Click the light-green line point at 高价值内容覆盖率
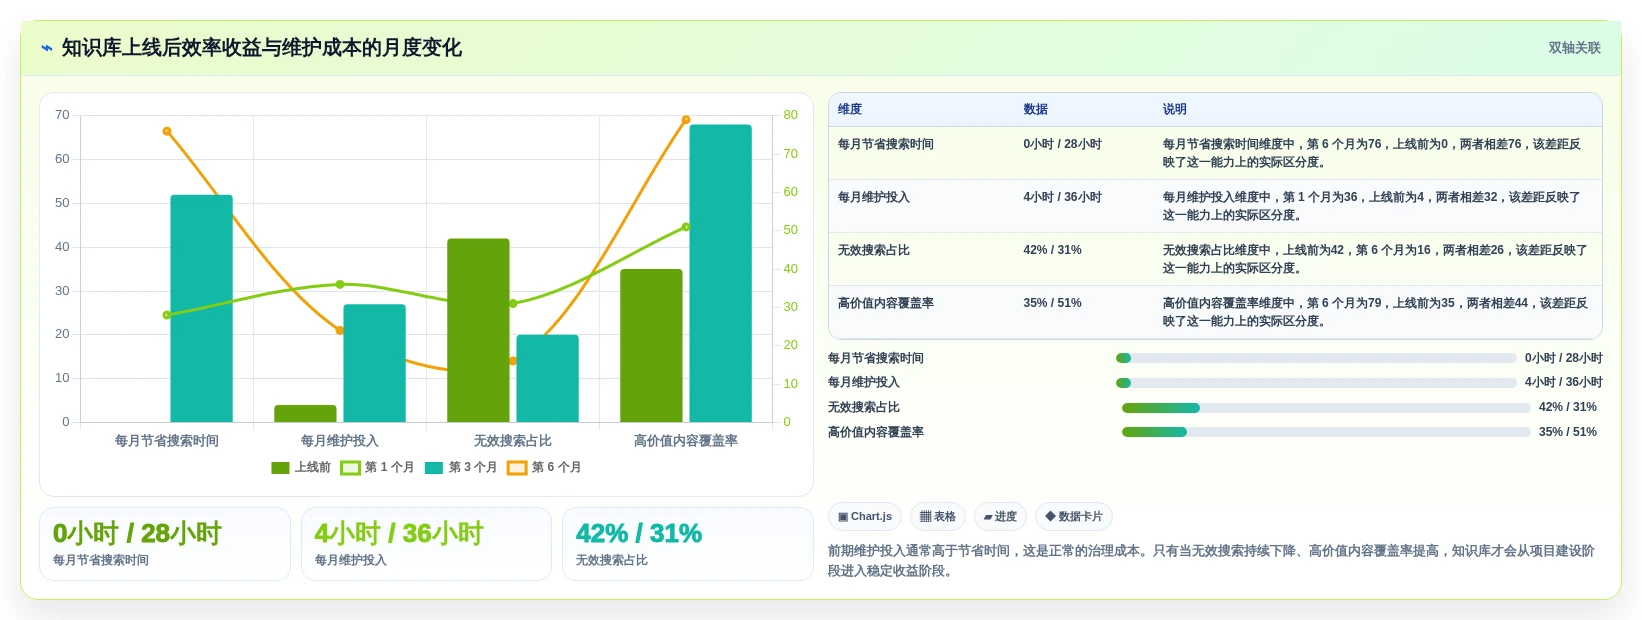The width and height of the screenshot is (1642, 620). pos(686,227)
